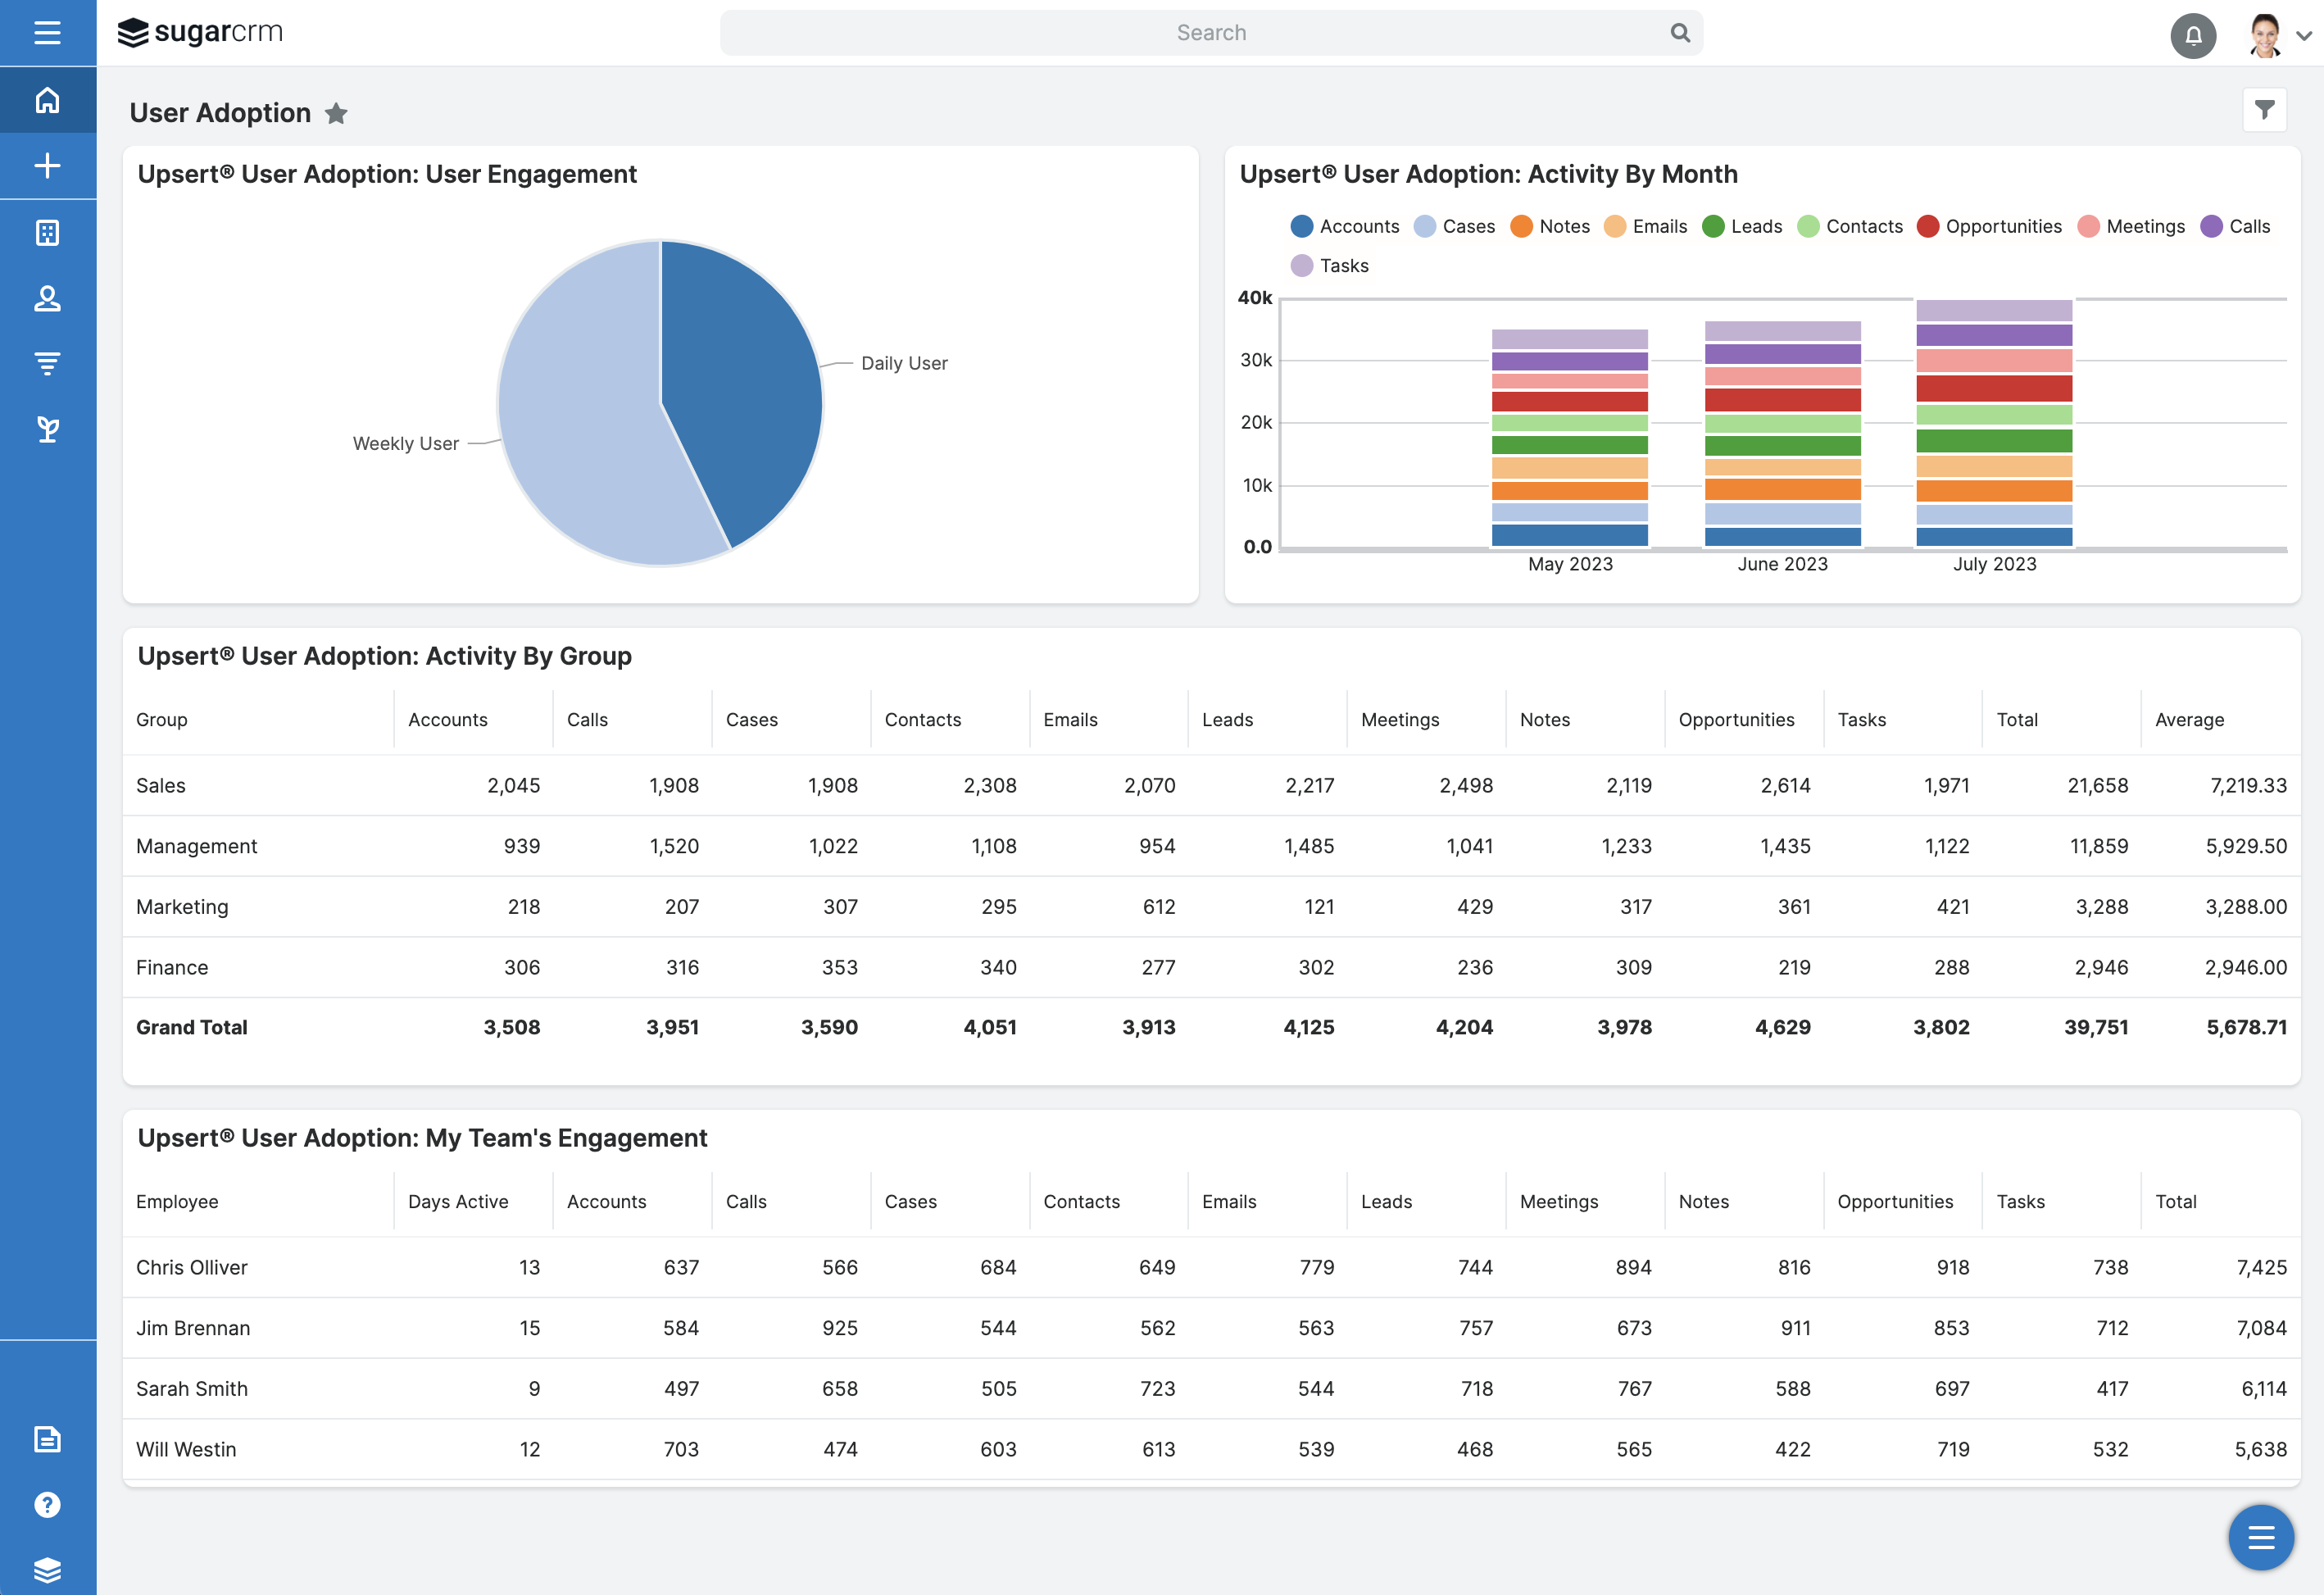The height and width of the screenshot is (1595, 2324).
Task: Toggle the favorite star next to User Adoption
Action: (x=337, y=113)
